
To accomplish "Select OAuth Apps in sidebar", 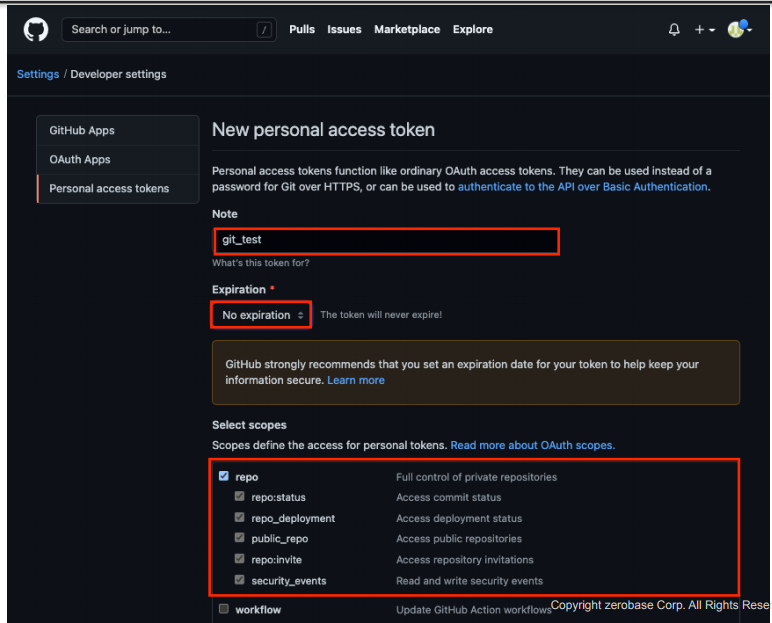I will [80, 160].
